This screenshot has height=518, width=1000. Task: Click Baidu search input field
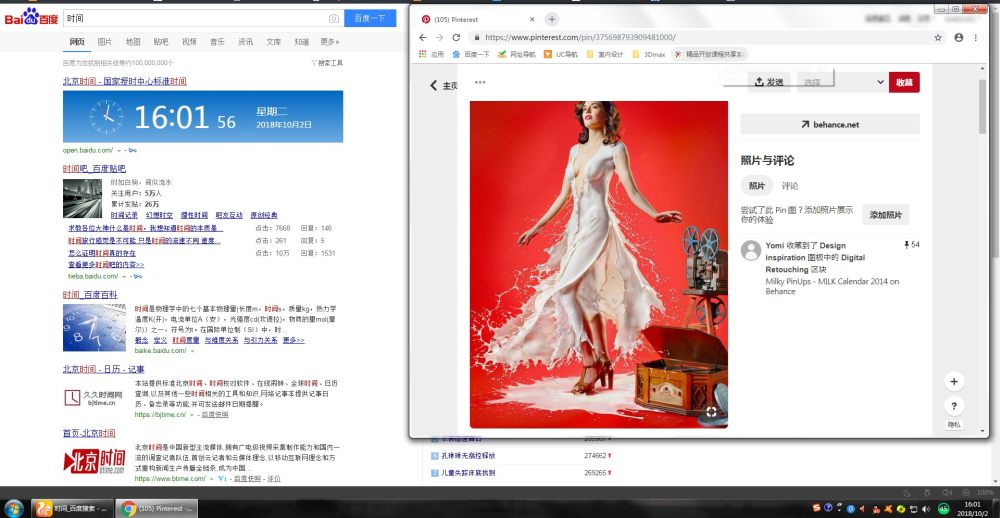[x=198, y=18]
